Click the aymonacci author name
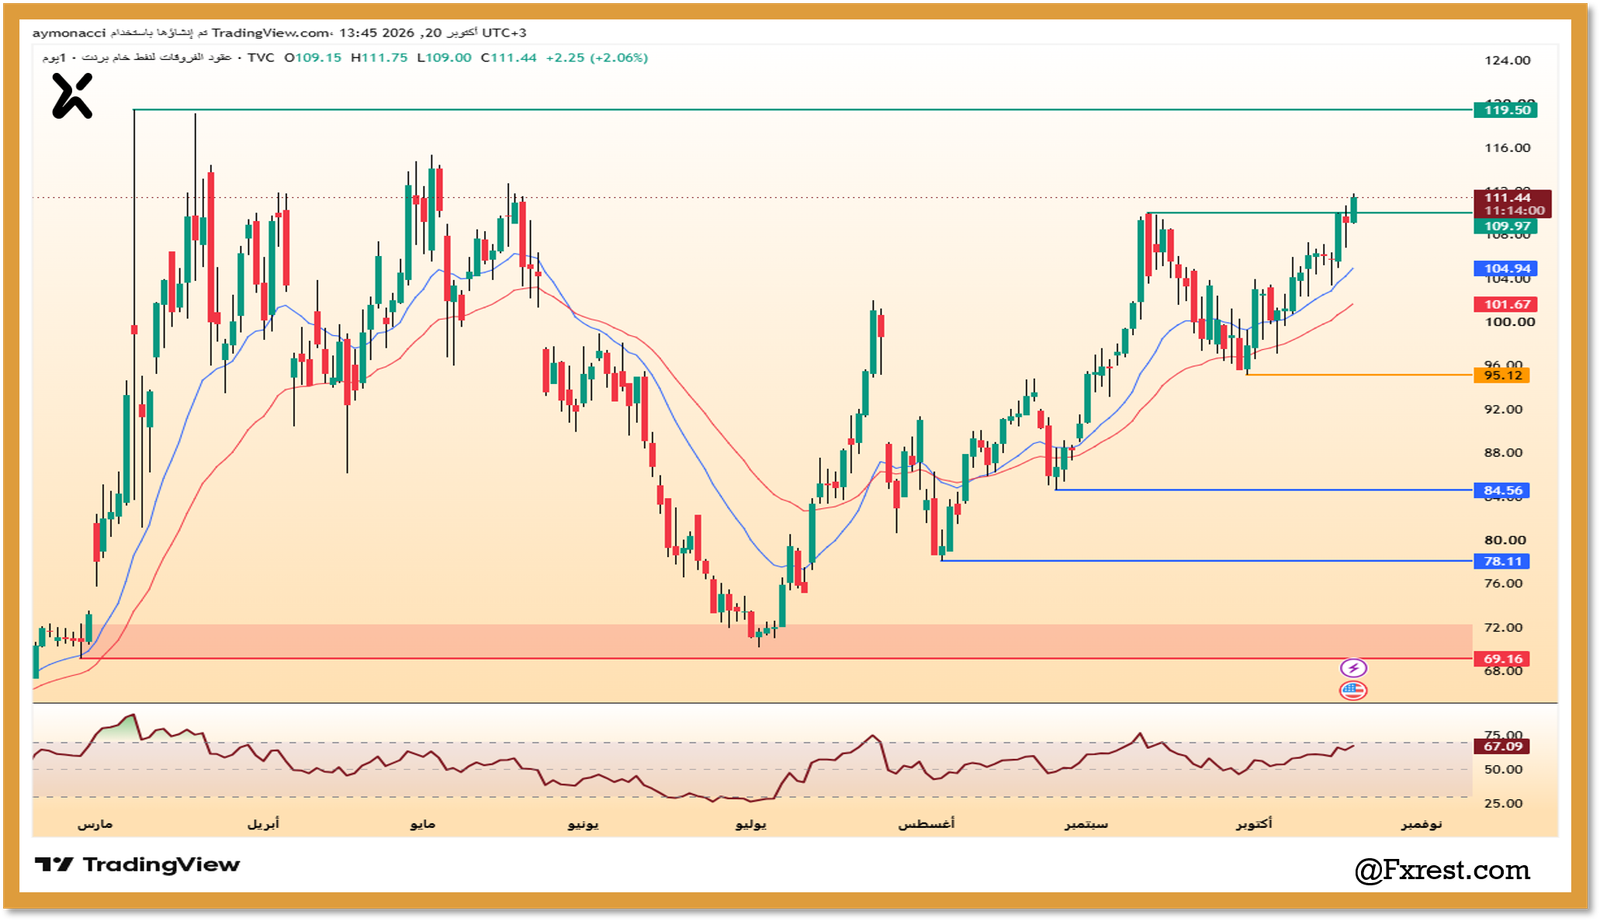1600x921 pixels. tap(69, 33)
